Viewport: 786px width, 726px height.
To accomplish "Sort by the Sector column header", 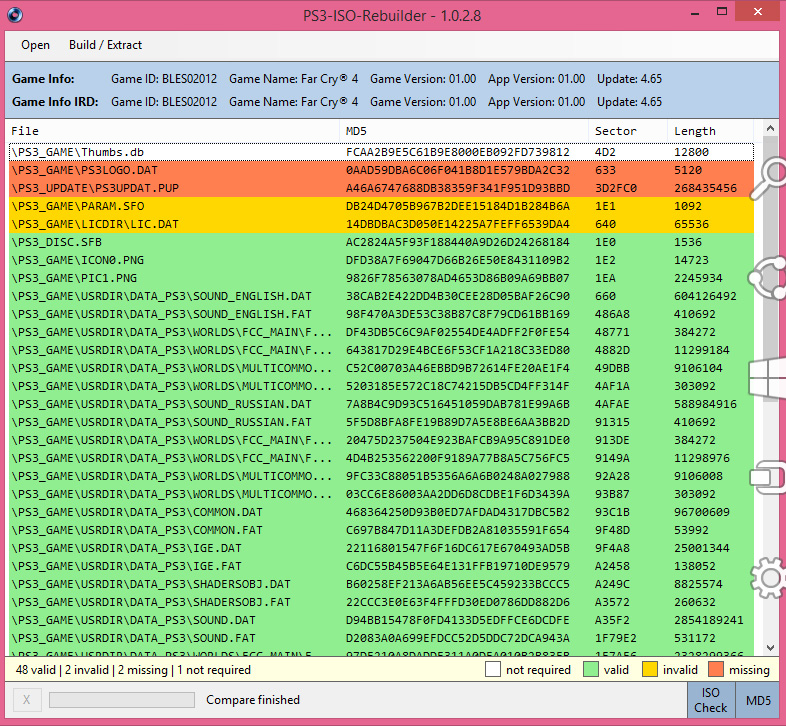I will pyautogui.click(x=628, y=131).
